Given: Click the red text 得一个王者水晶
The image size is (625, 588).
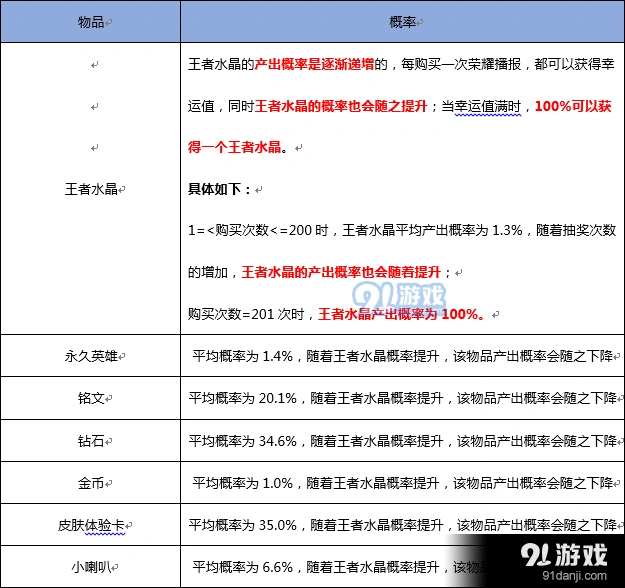Looking at the screenshot, I should click(x=234, y=147).
